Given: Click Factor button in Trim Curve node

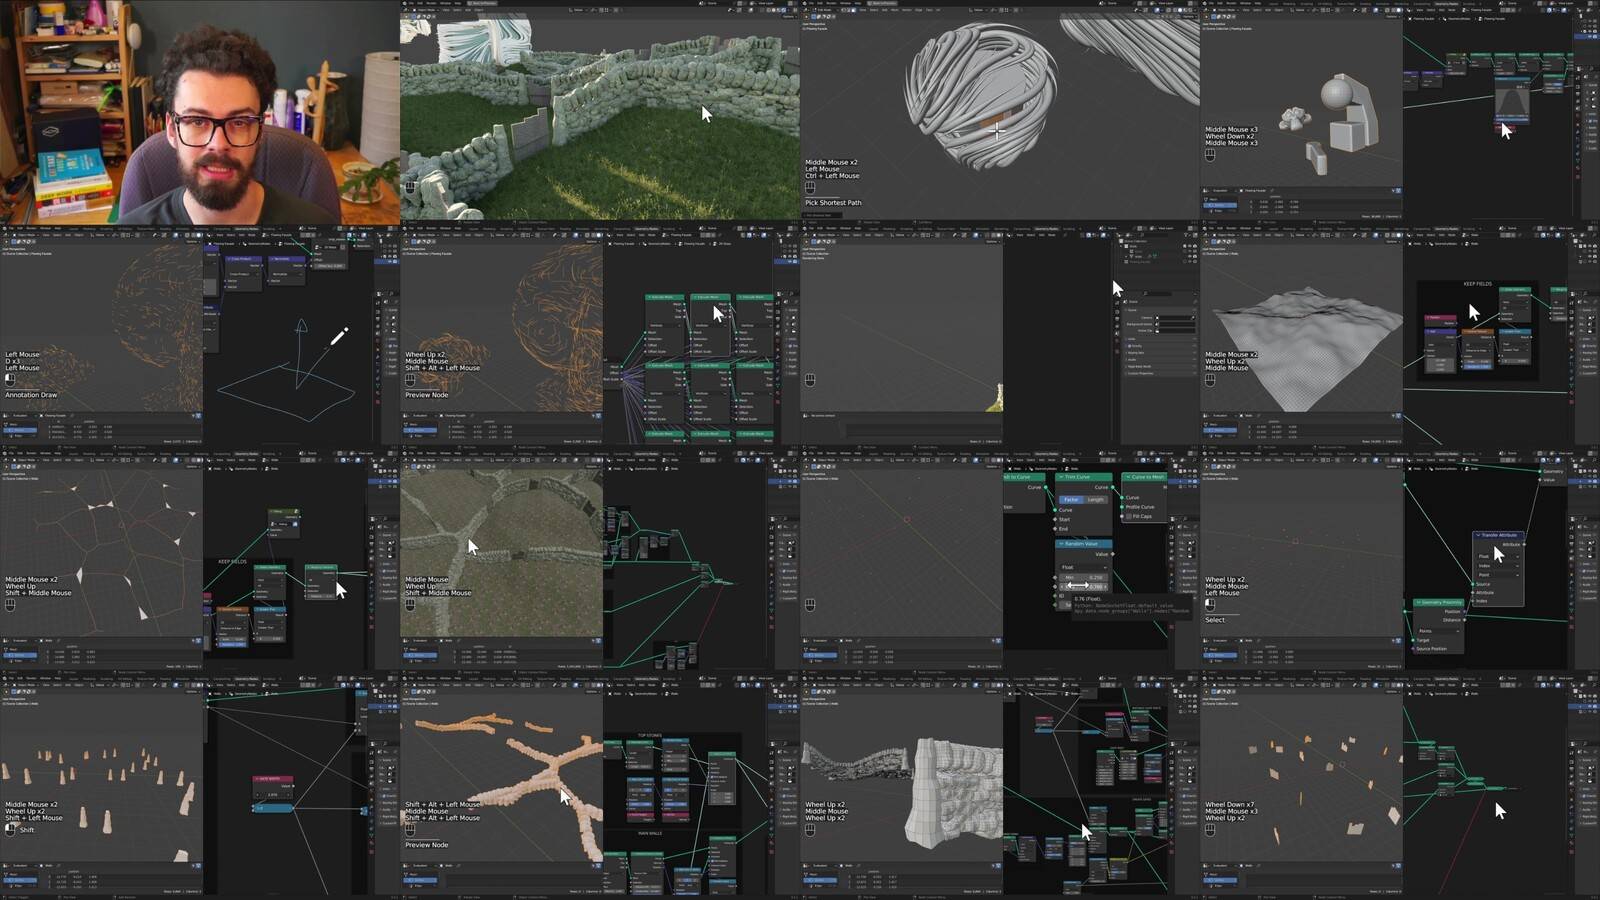Looking at the screenshot, I should [1071, 499].
